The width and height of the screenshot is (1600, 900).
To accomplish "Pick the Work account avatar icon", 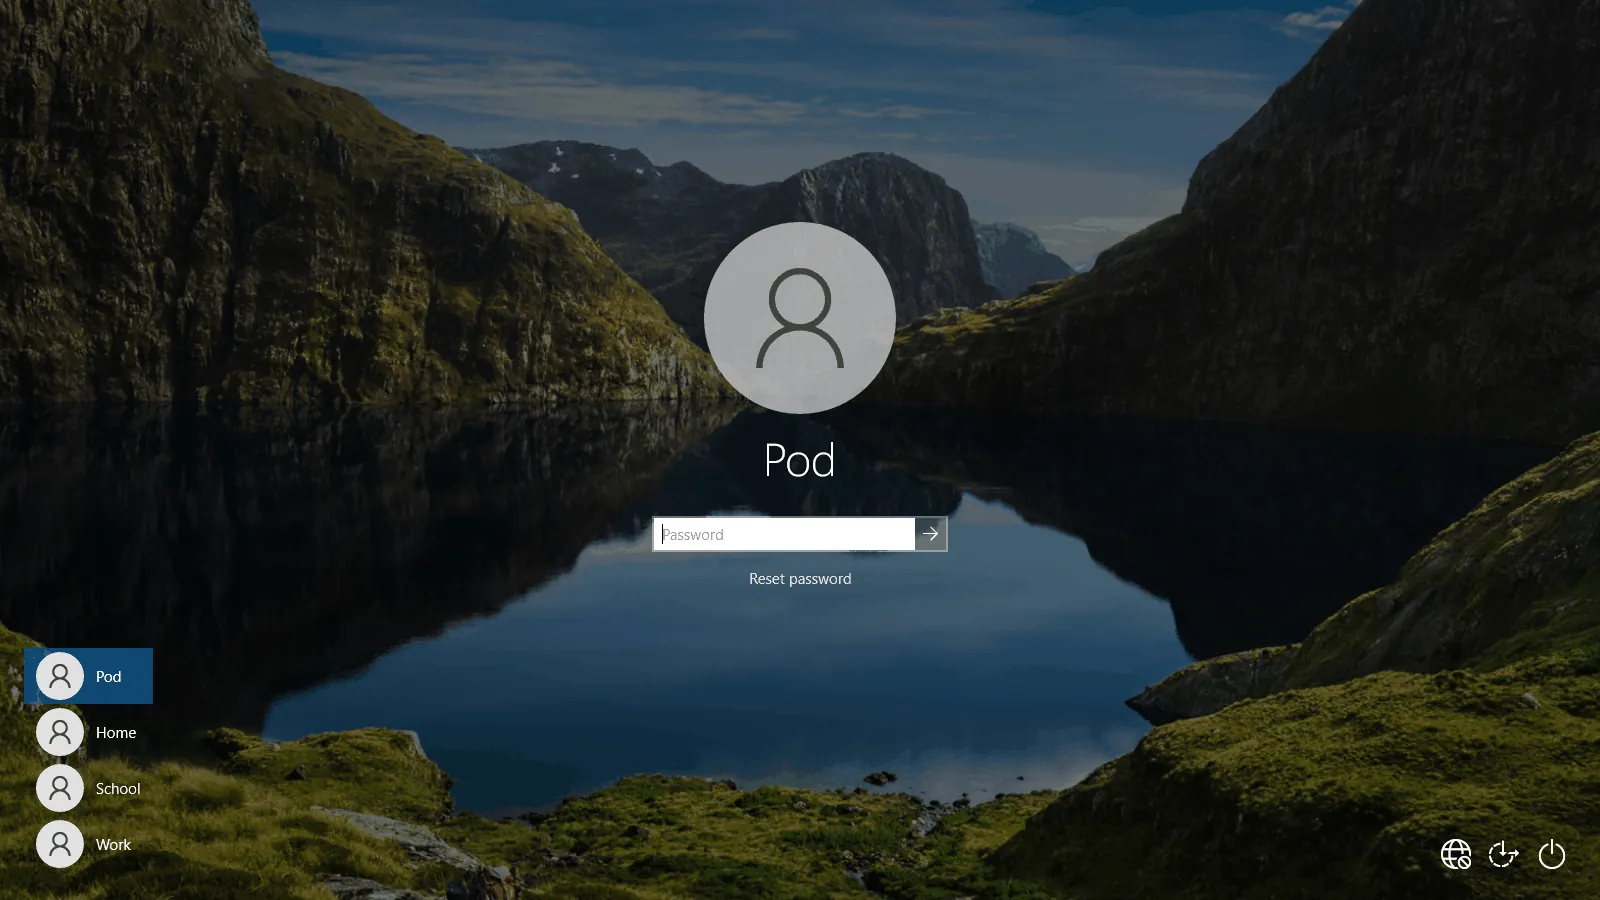I will pyautogui.click(x=60, y=845).
